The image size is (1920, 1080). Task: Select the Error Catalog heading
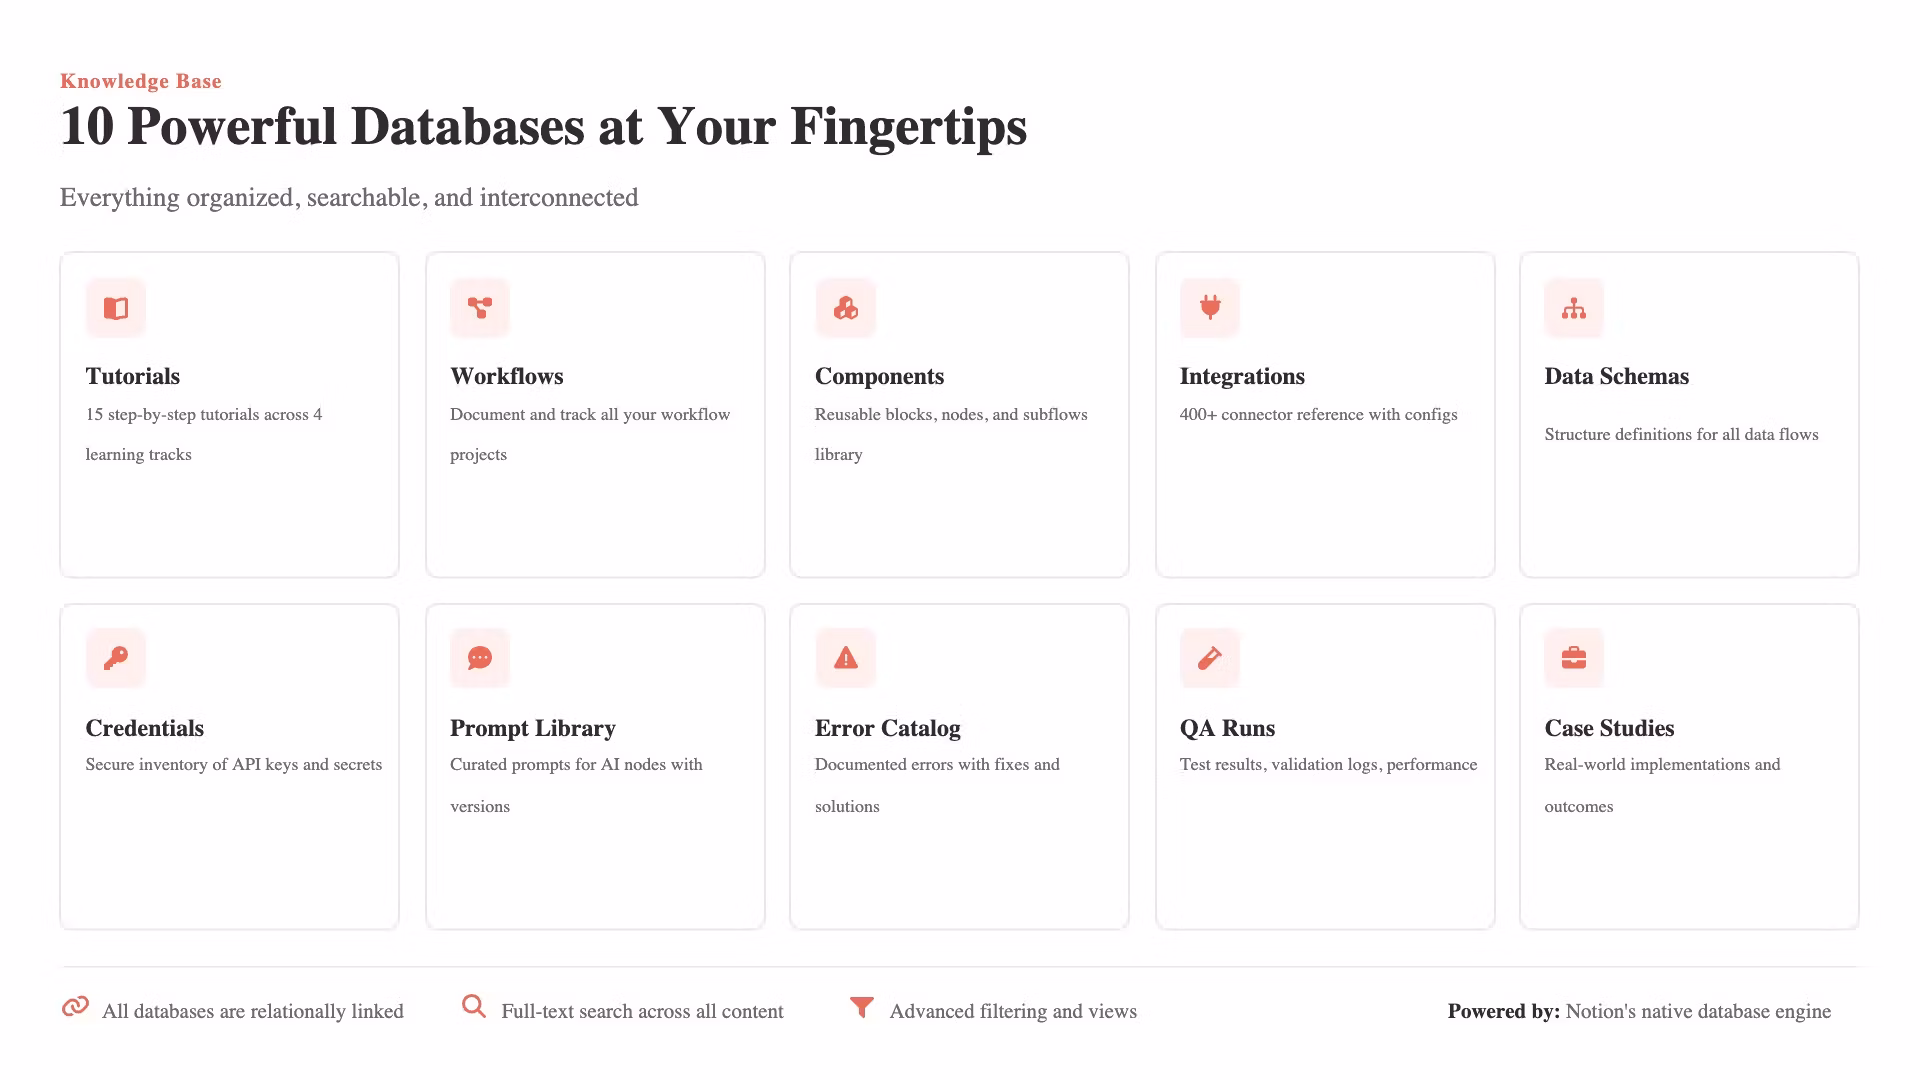[x=888, y=728]
